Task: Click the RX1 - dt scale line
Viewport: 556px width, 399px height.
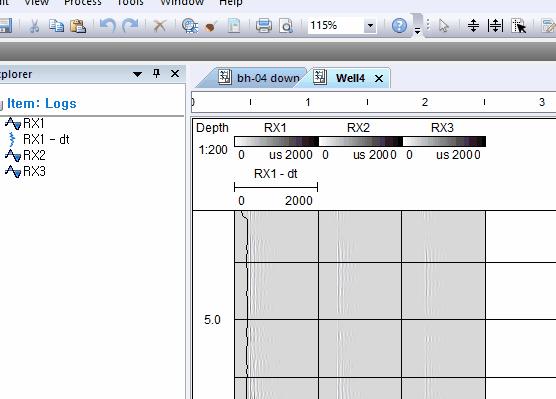Action: 276,187
